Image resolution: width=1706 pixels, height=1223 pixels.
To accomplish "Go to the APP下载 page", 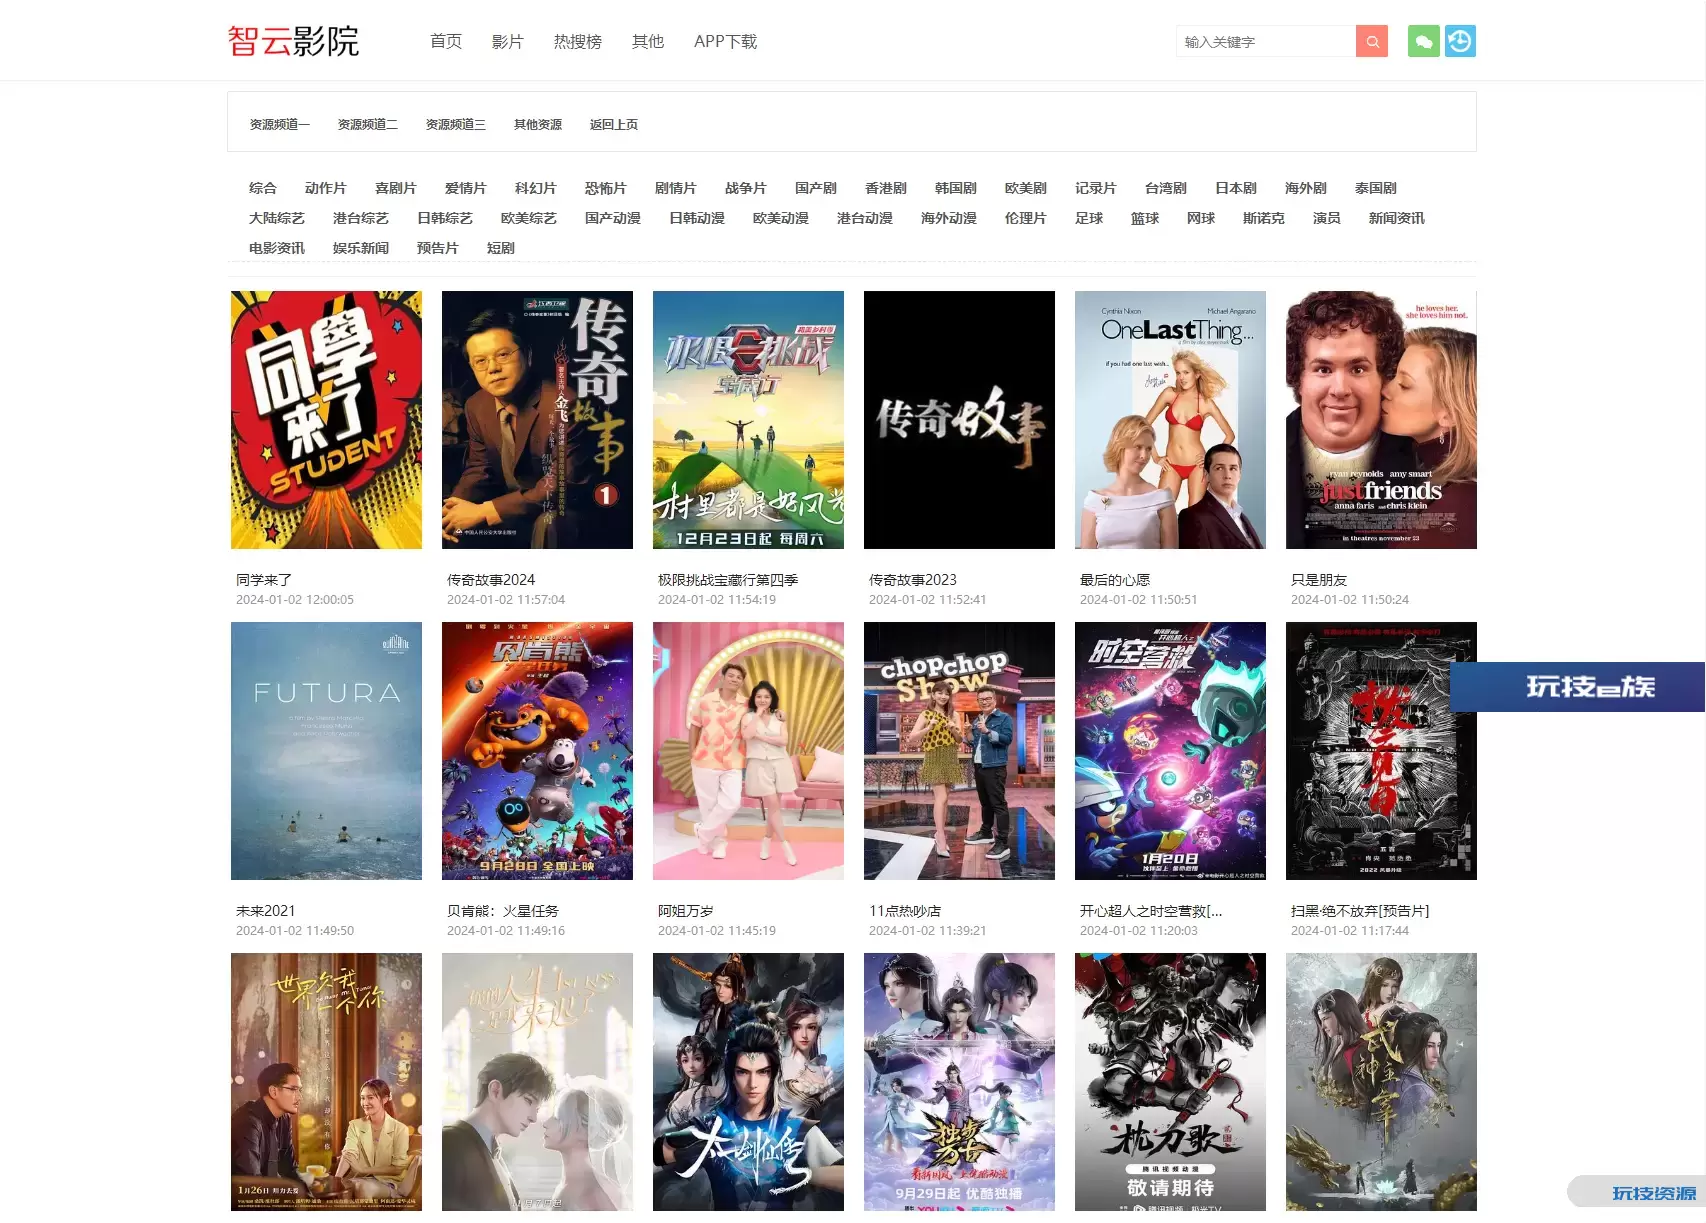I will point(725,41).
